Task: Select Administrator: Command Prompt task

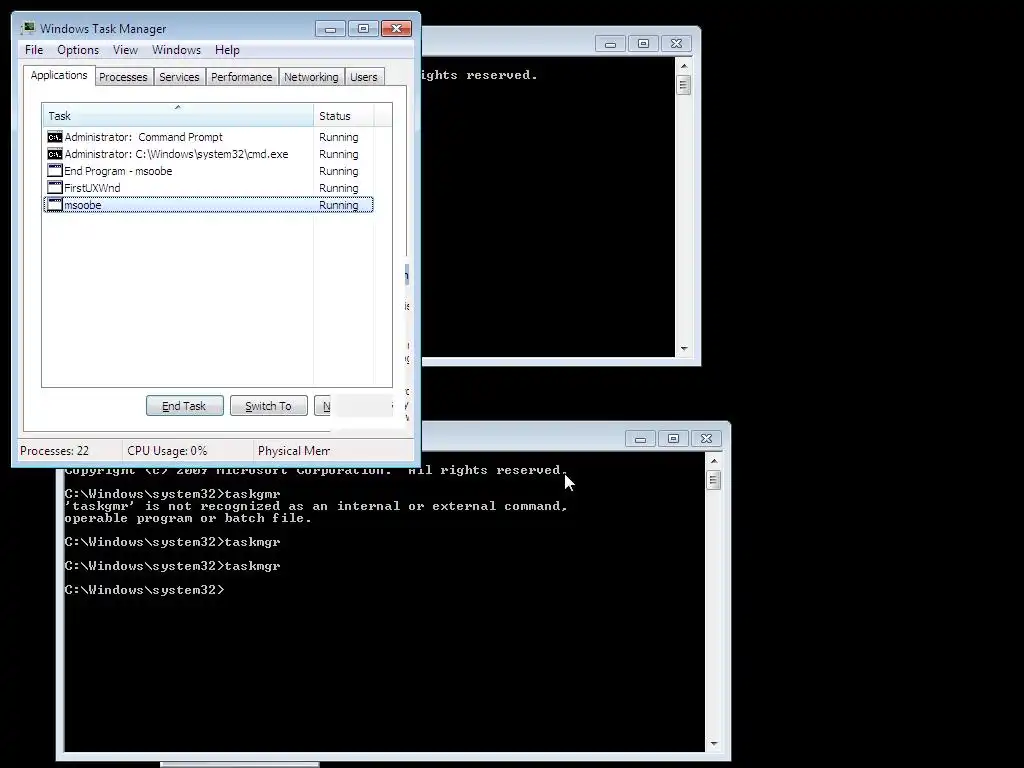Action: [x=208, y=137]
